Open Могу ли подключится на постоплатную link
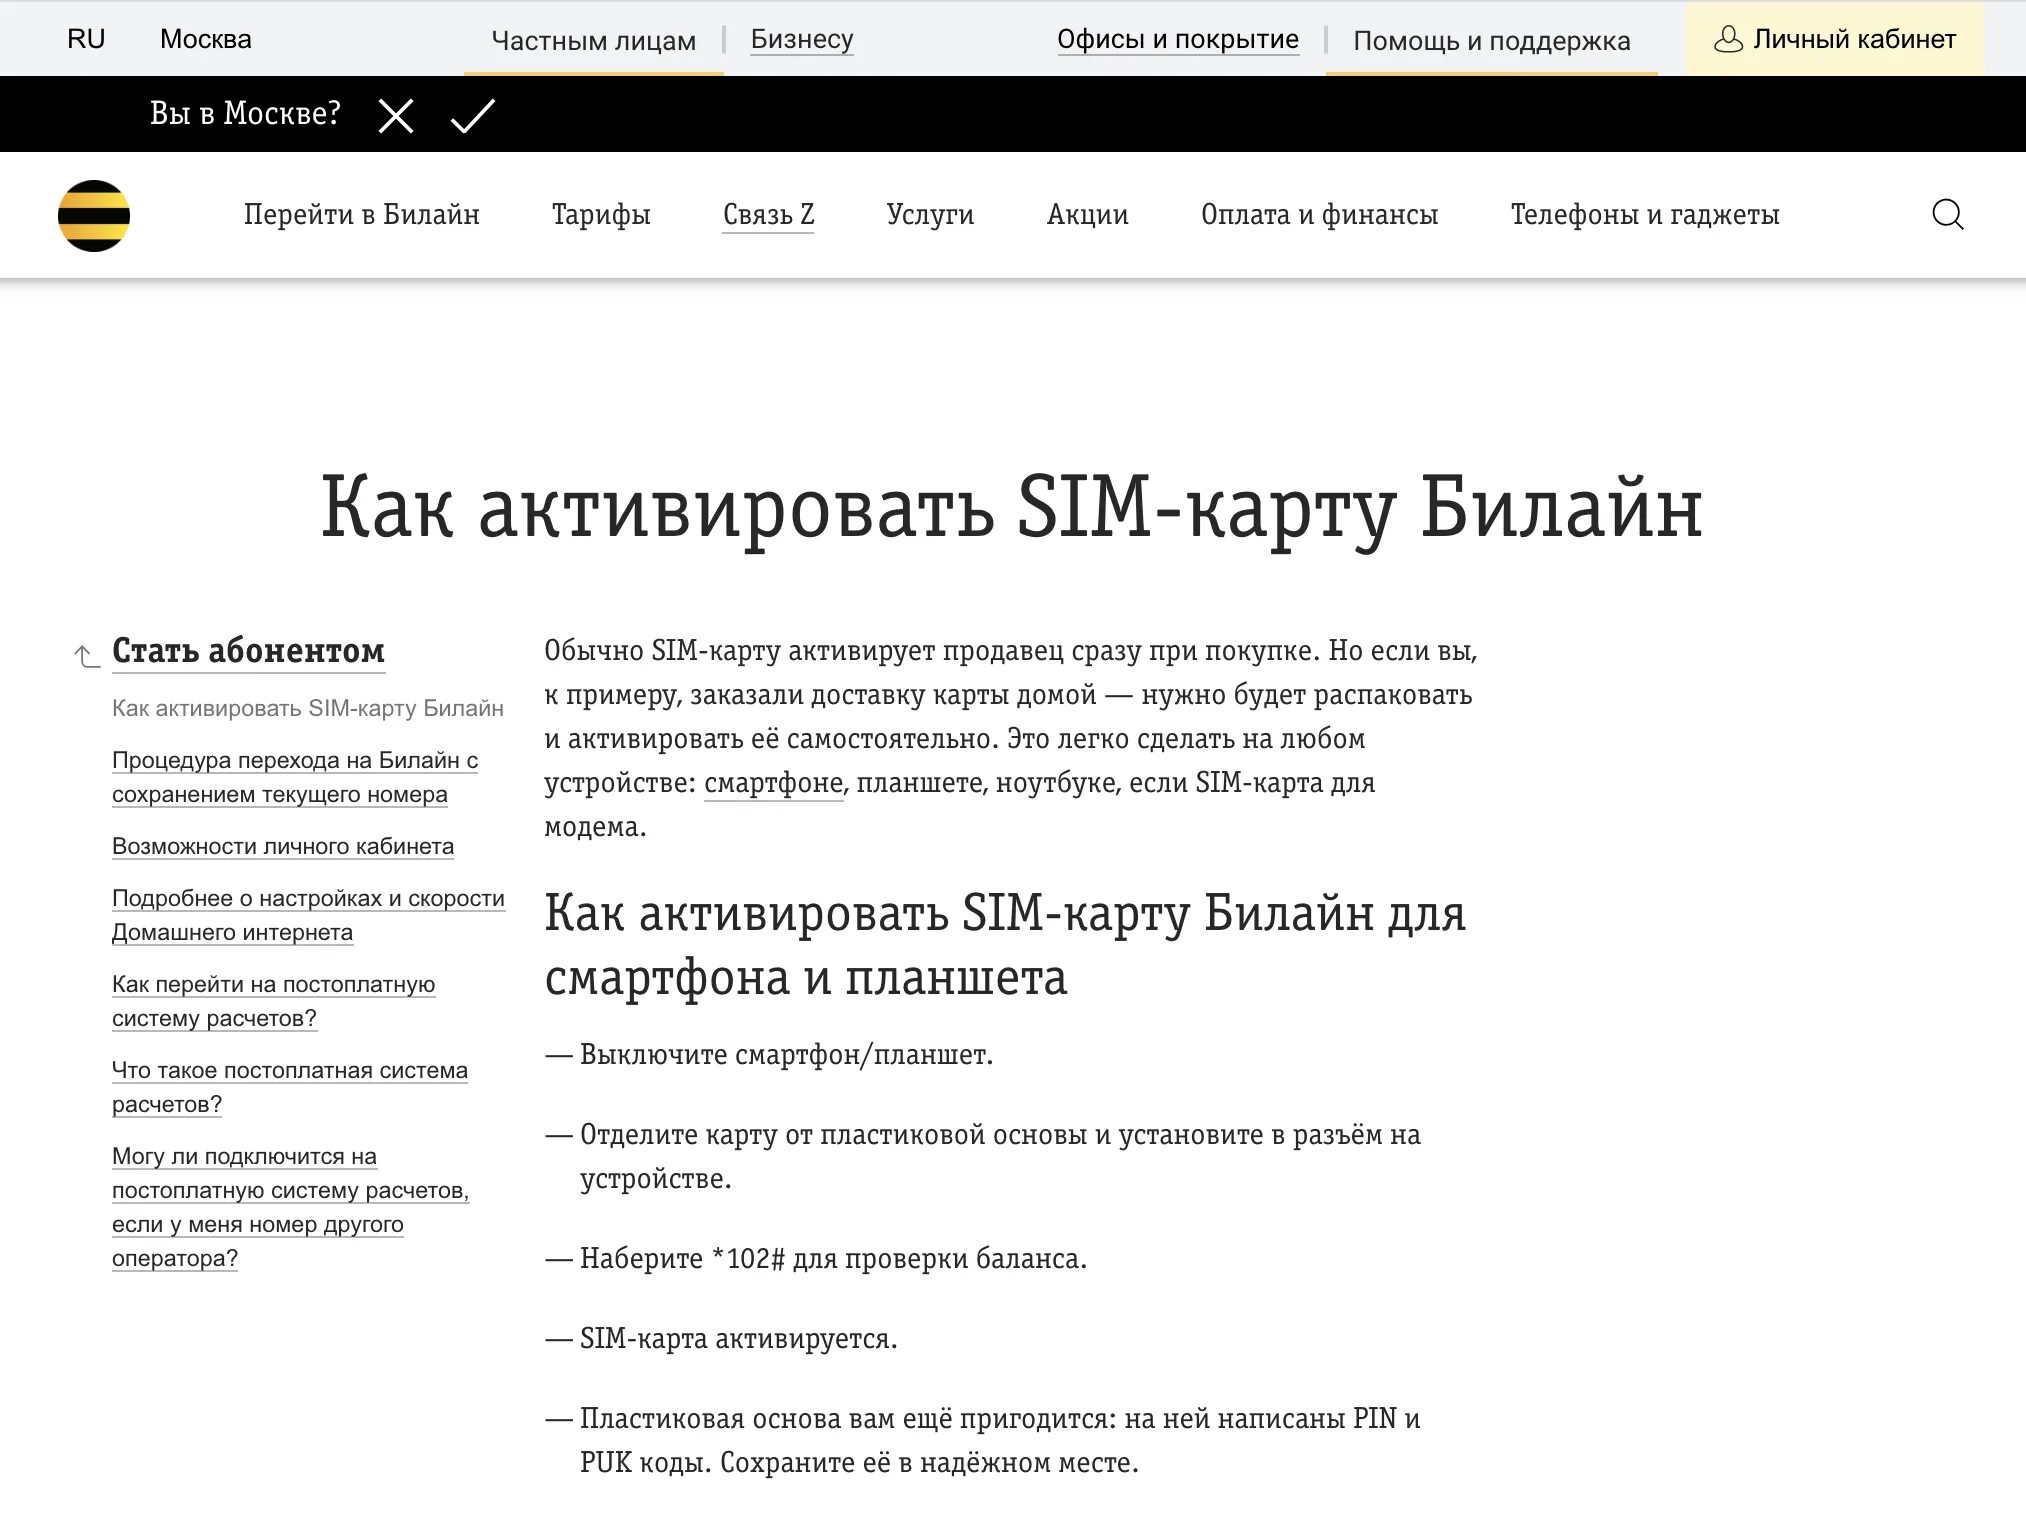The width and height of the screenshot is (2026, 1536). (x=291, y=1207)
